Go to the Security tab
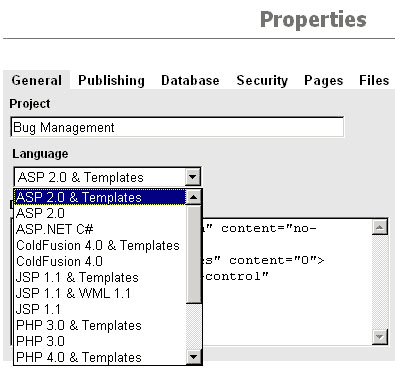 (x=262, y=81)
